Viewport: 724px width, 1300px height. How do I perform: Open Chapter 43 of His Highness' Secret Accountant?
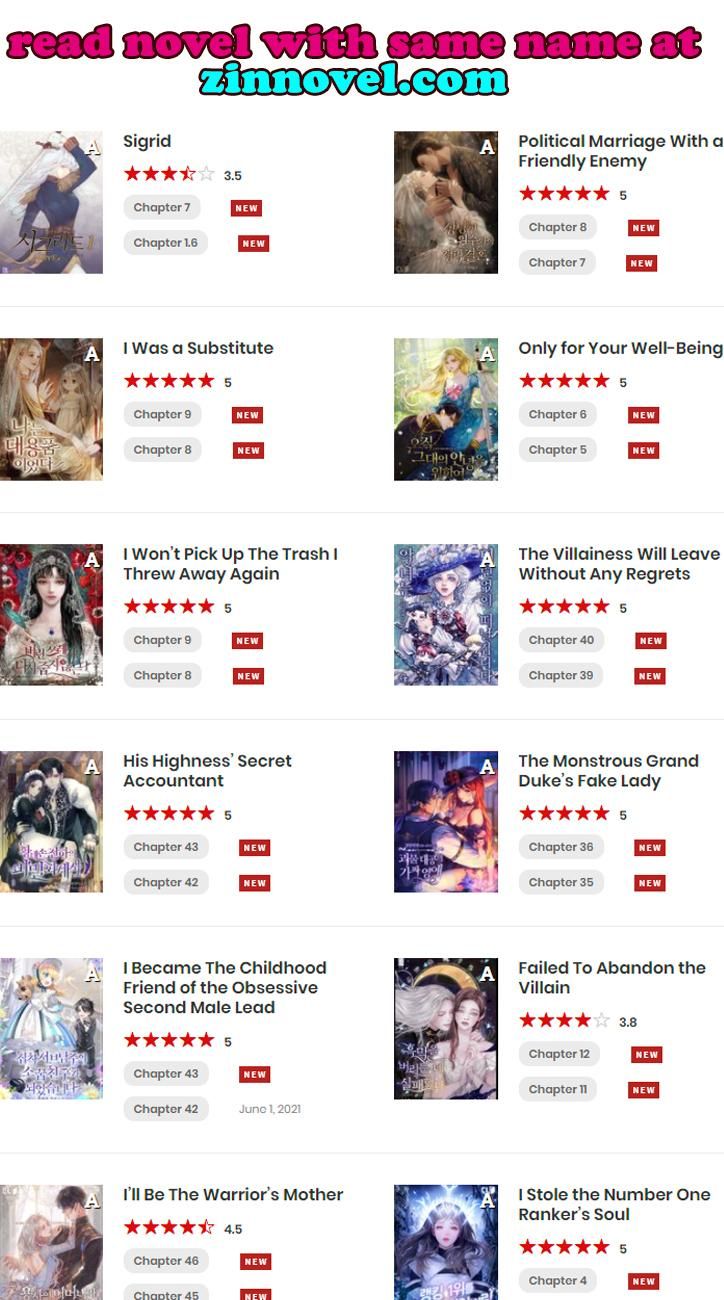tap(166, 847)
